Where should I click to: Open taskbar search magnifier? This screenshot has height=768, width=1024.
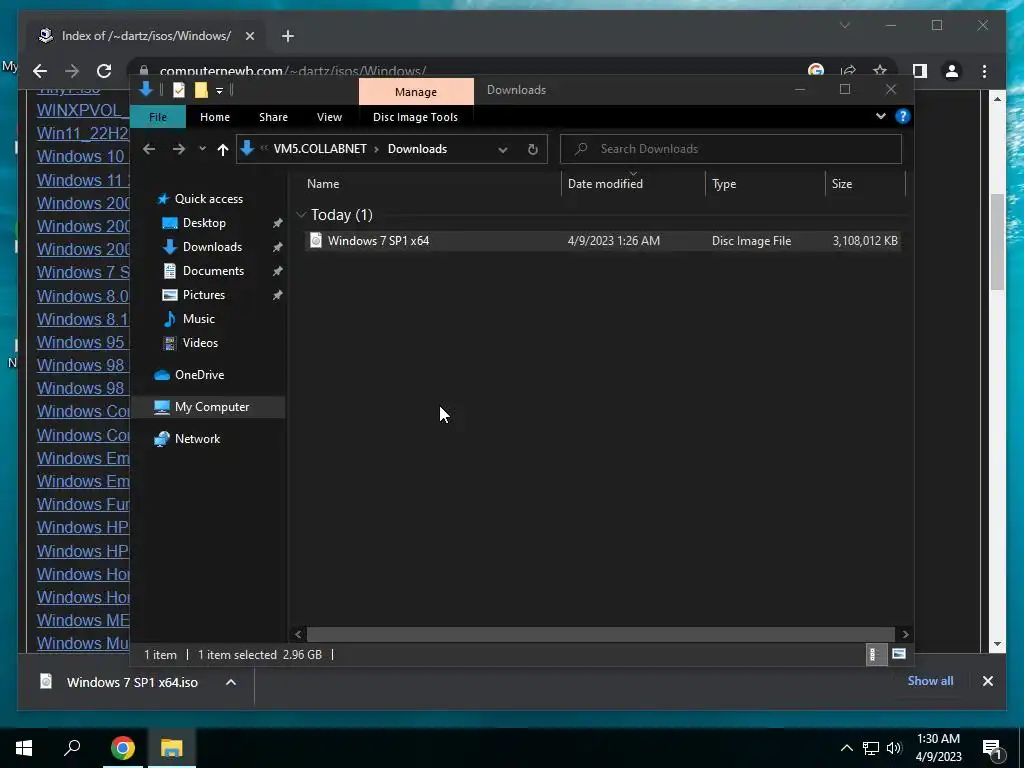(72, 748)
